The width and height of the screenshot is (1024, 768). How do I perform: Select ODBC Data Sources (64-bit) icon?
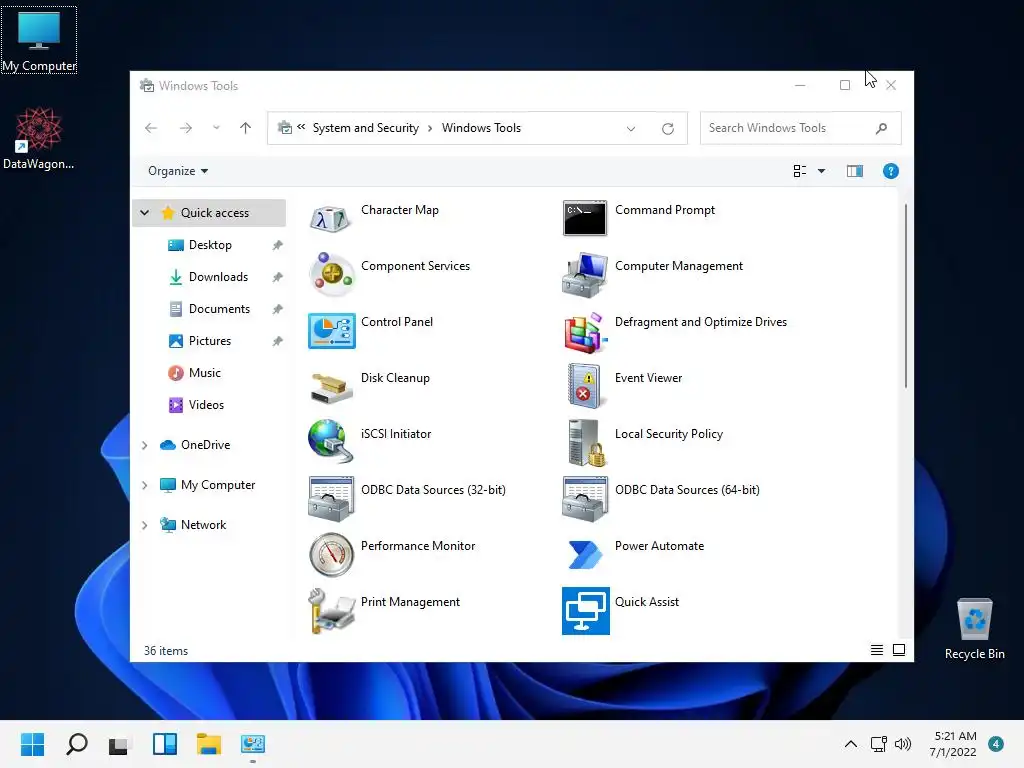click(584, 498)
